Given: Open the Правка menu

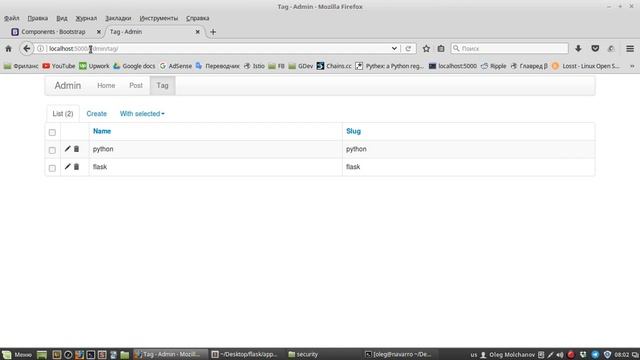Looking at the screenshot, I should tap(38, 18).
